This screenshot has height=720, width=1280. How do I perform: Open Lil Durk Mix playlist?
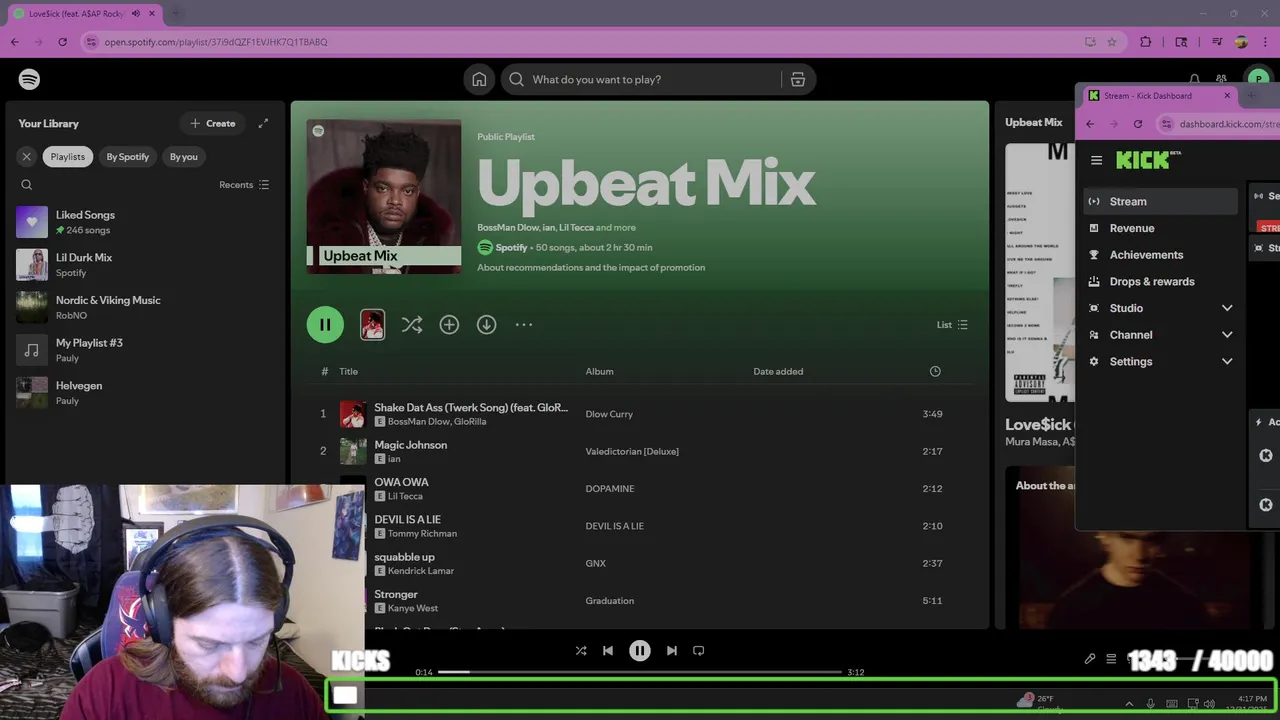click(x=145, y=264)
